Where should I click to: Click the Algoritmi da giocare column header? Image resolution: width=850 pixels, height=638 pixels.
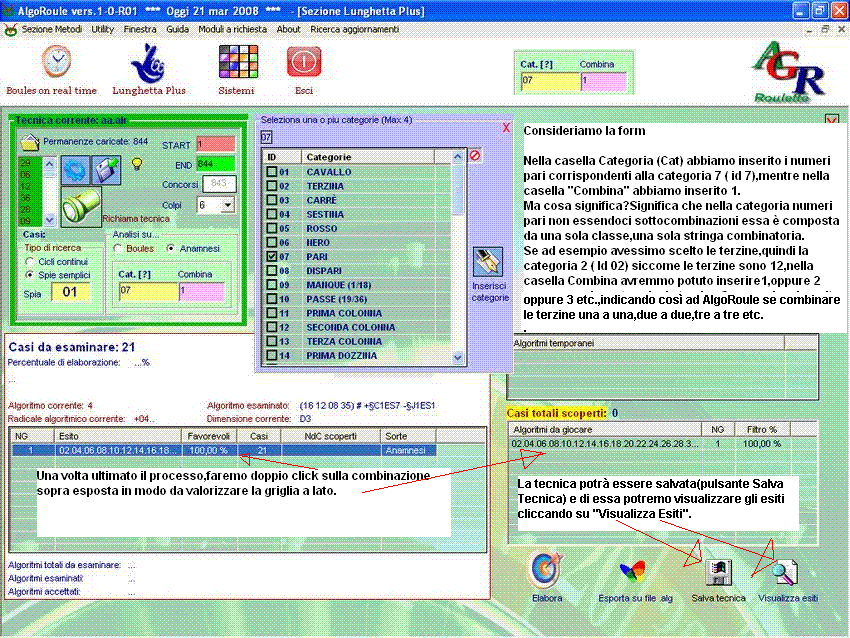point(605,429)
